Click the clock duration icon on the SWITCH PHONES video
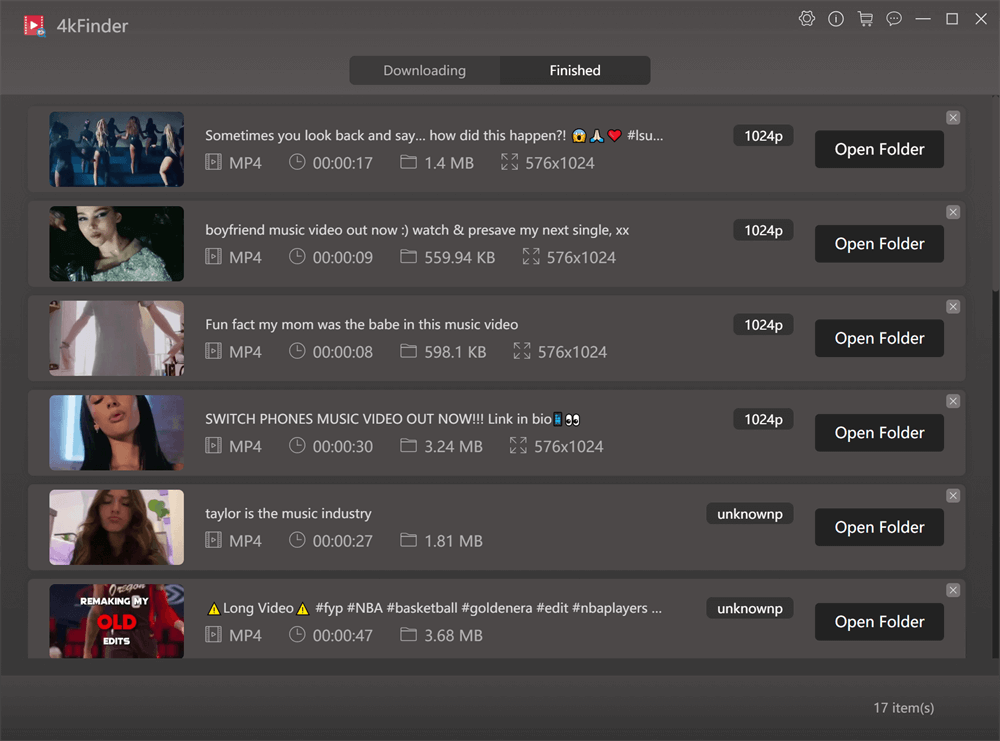The height and width of the screenshot is (741, 1000). pos(297,446)
